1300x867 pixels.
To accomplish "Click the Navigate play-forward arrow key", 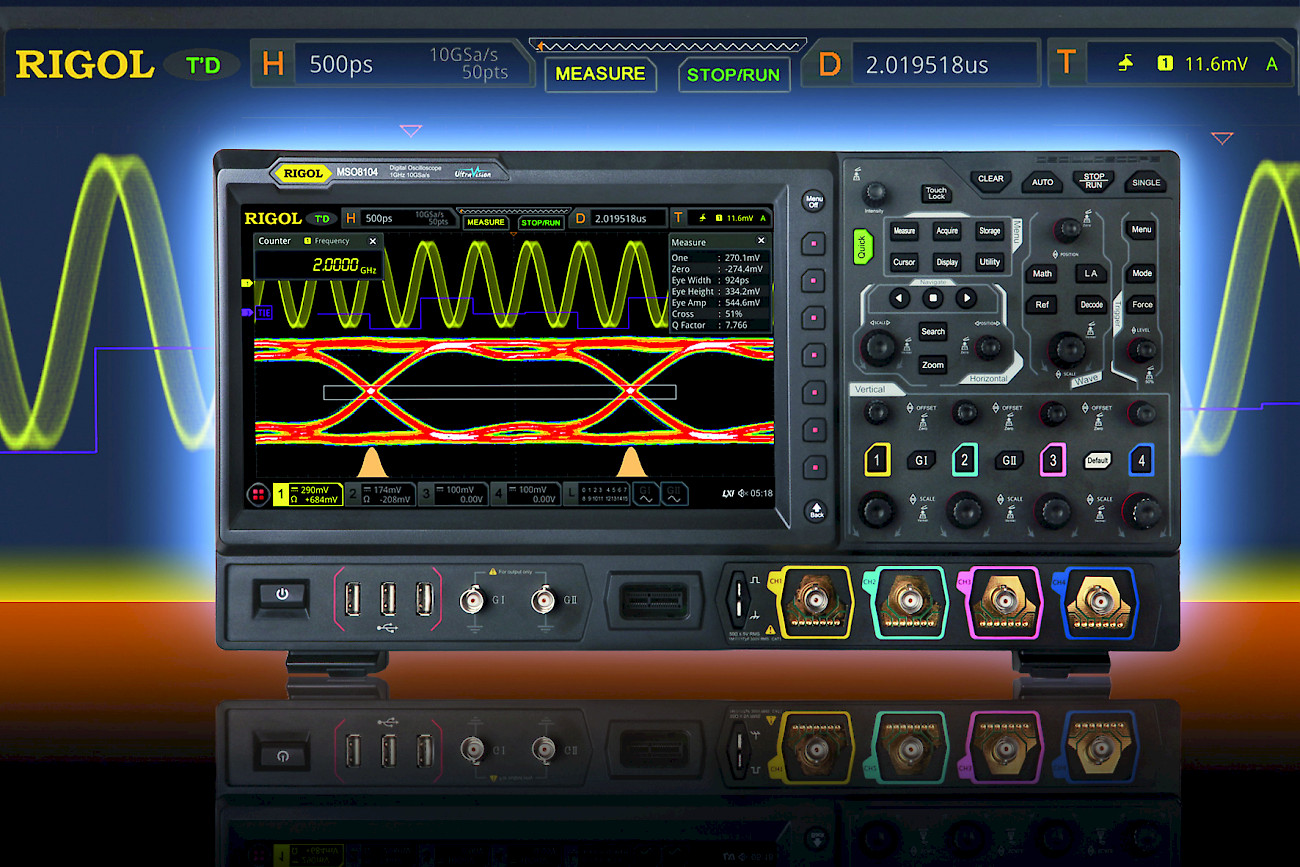I will (965, 297).
